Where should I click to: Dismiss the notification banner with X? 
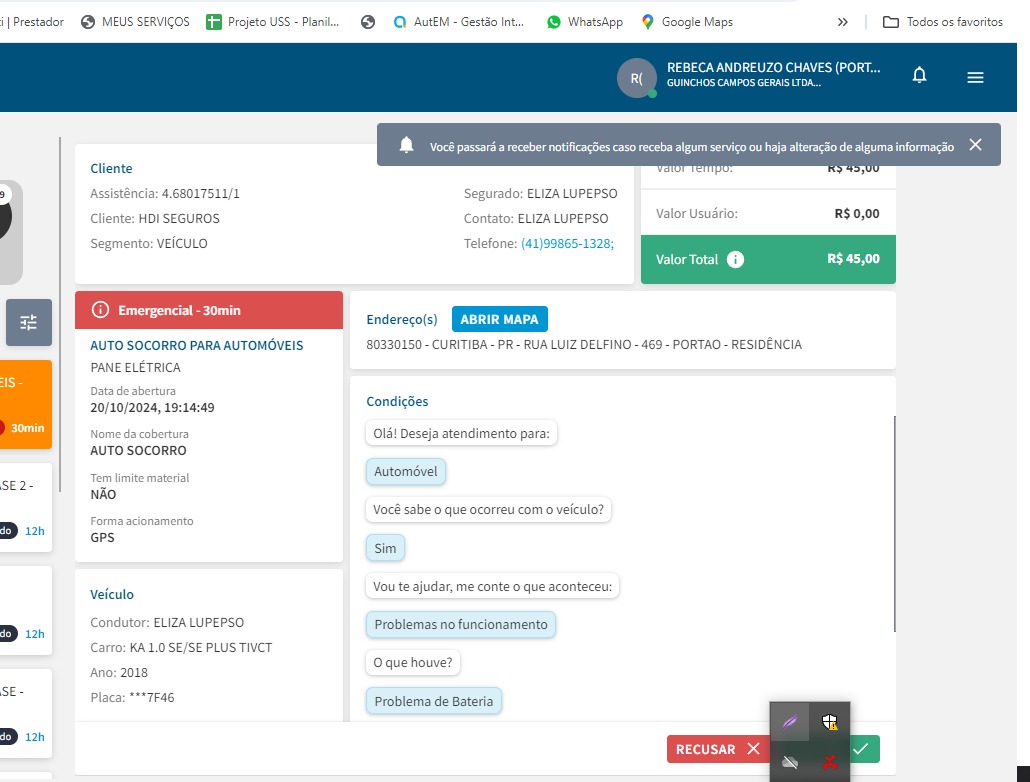tap(975, 145)
